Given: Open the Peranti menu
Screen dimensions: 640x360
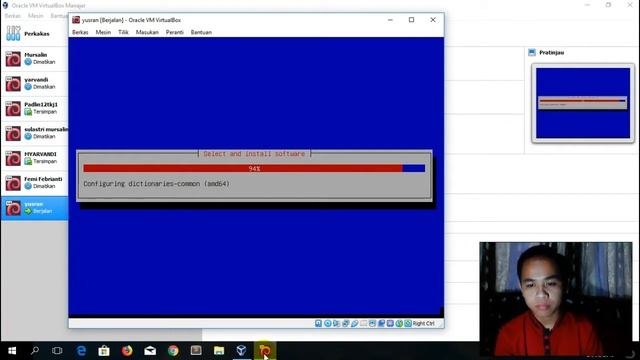Looking at the screenshot, I should point(175,32).
